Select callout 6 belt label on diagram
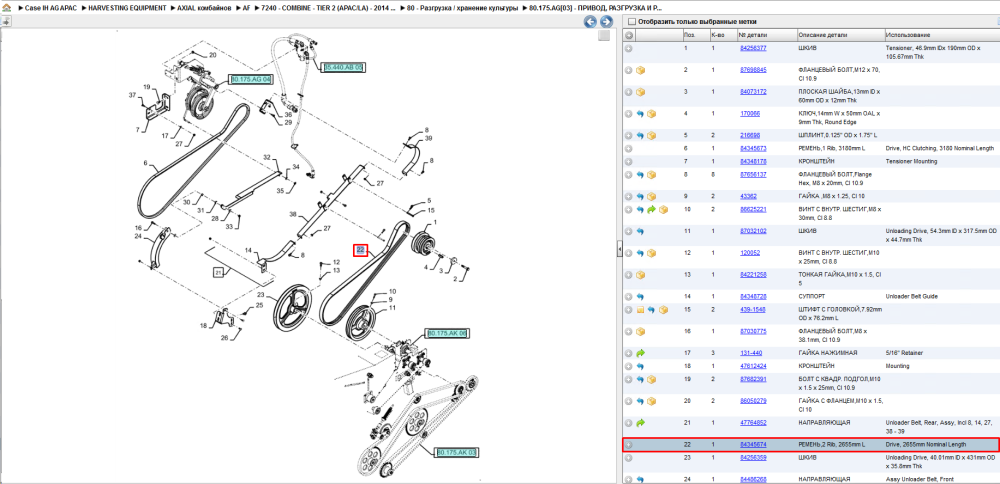Screen dimensions: 1000x484 (145, 162)
